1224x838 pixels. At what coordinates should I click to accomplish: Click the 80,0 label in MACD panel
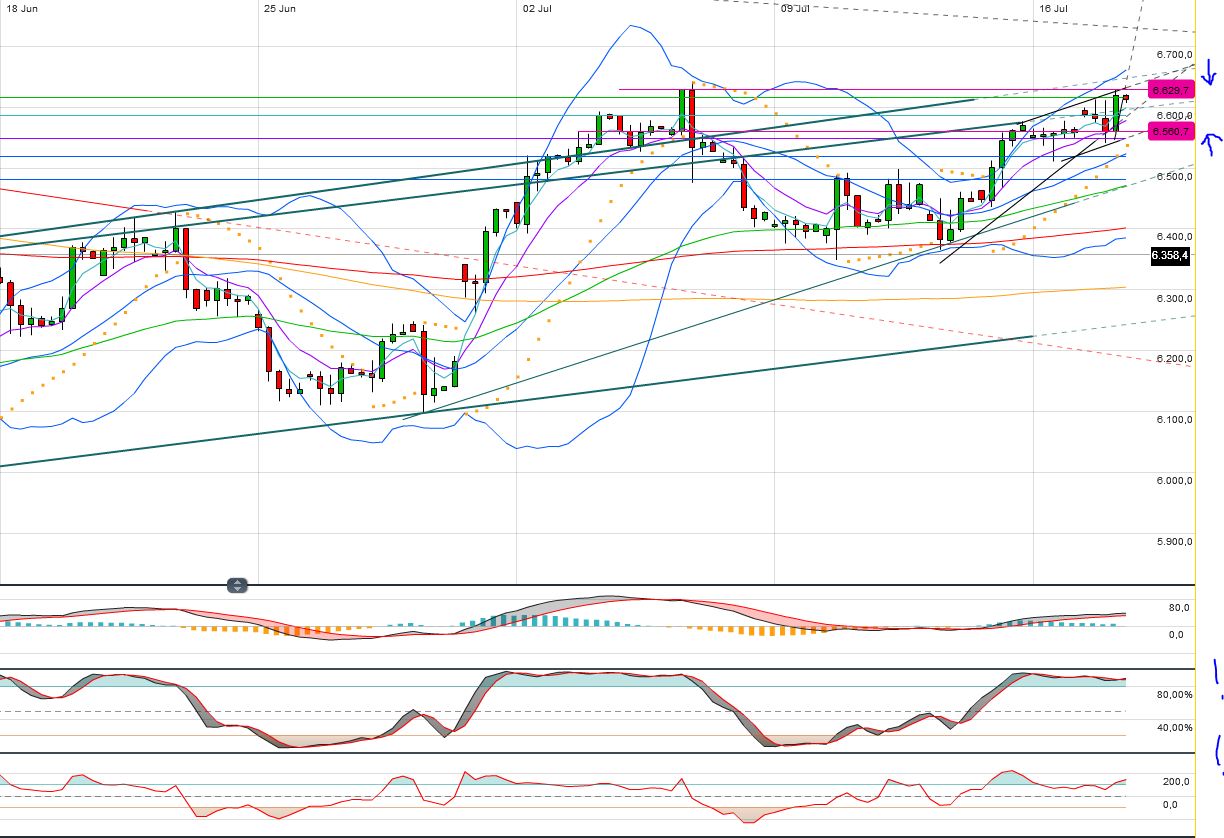1177,607
